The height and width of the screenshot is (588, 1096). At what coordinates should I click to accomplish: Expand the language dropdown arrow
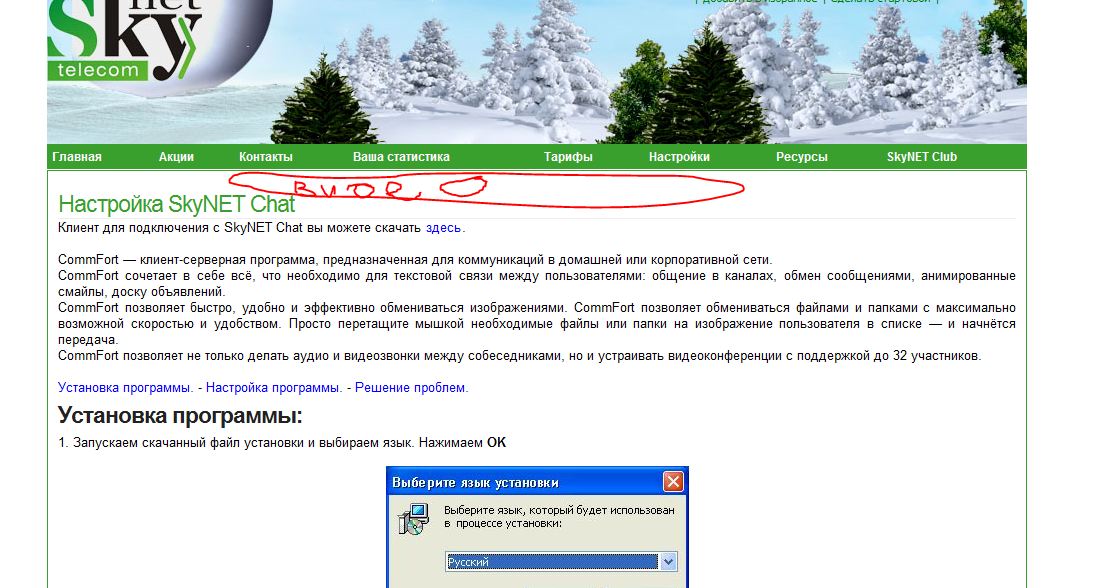pos(668,561)
